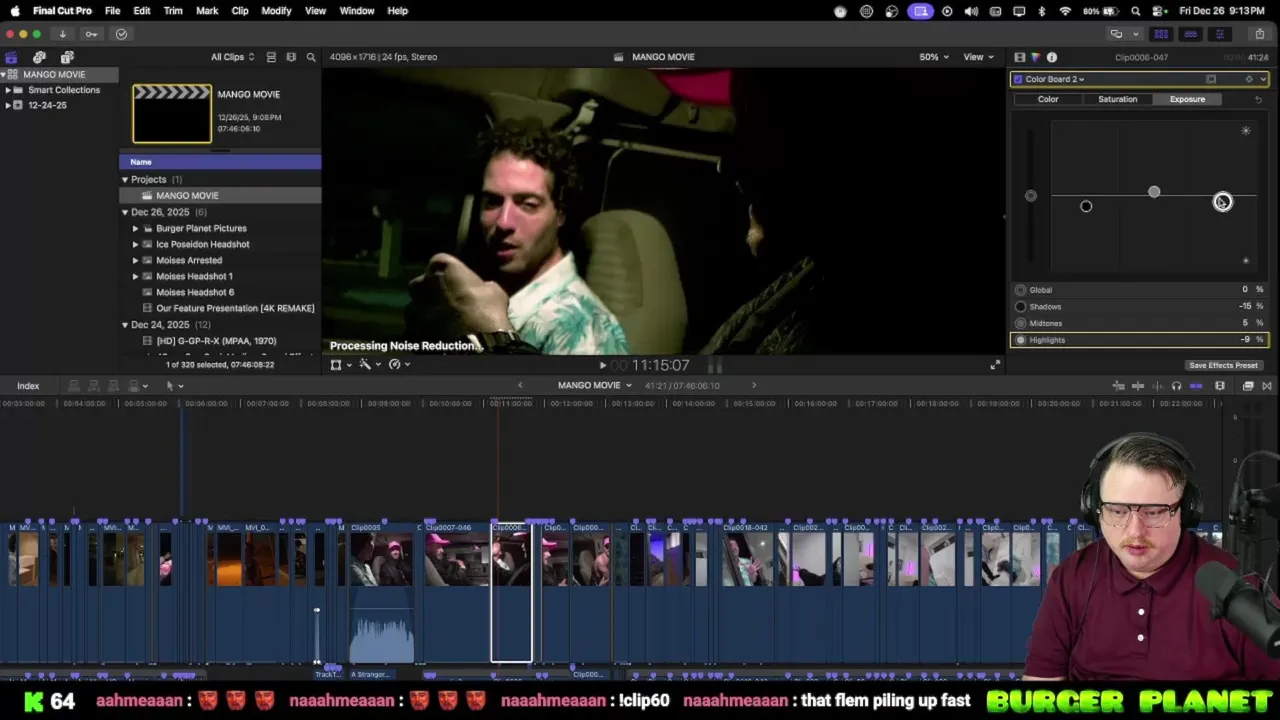Go back in timeline history arrow
Viewport: 1280px width, 720px height.
pyautogui.click(x=520, y=385)
